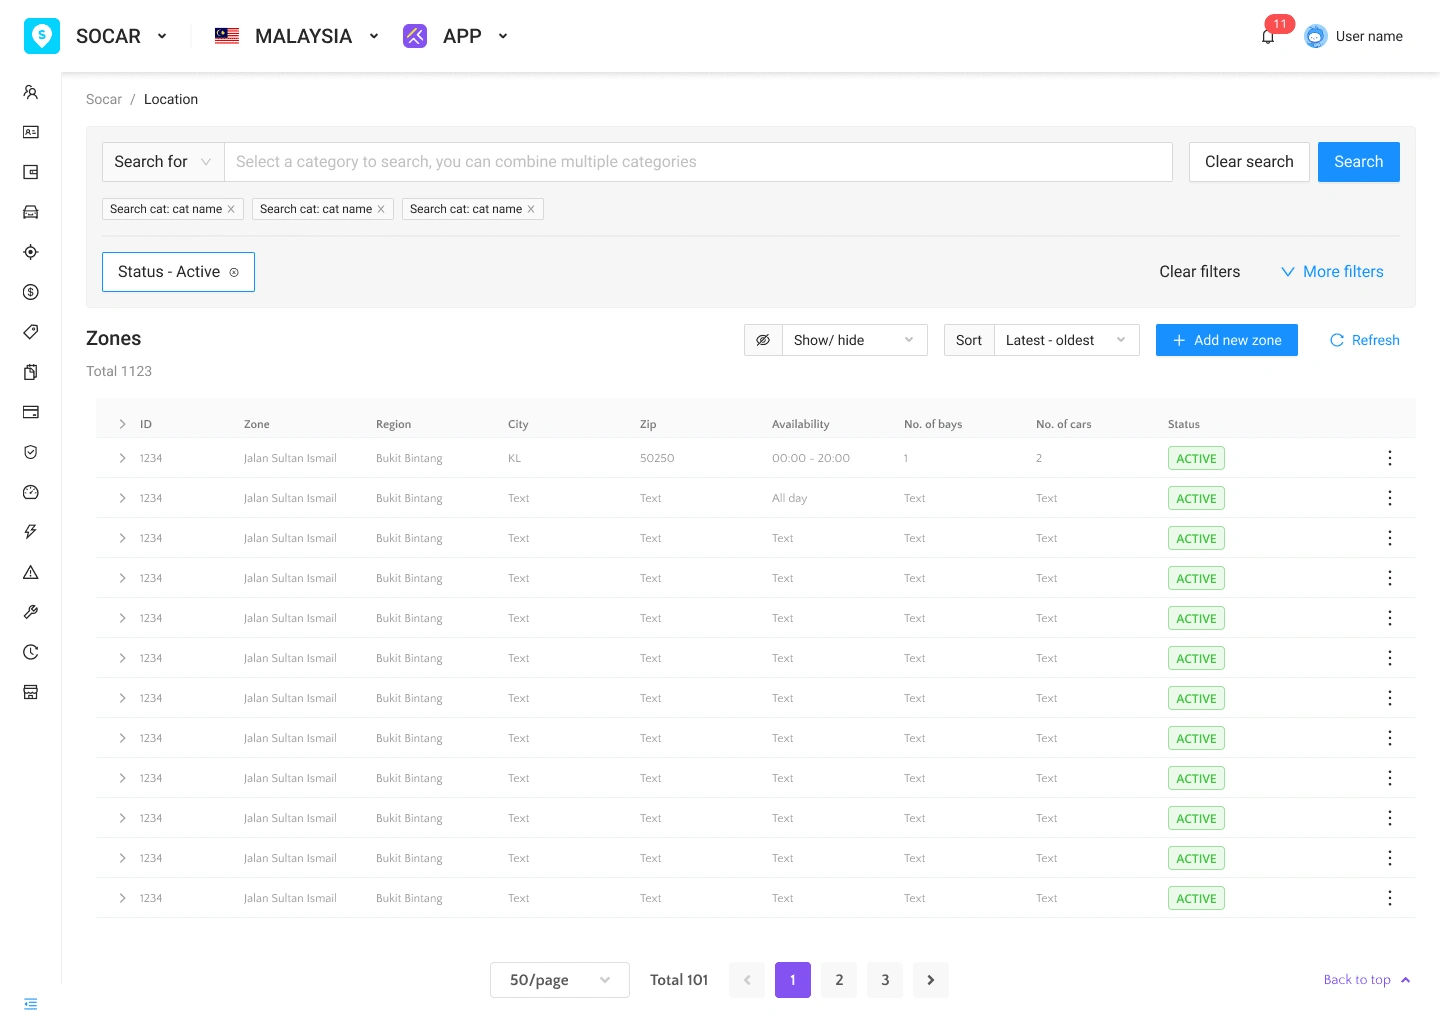Refresh the zones list

(1364, 340)
